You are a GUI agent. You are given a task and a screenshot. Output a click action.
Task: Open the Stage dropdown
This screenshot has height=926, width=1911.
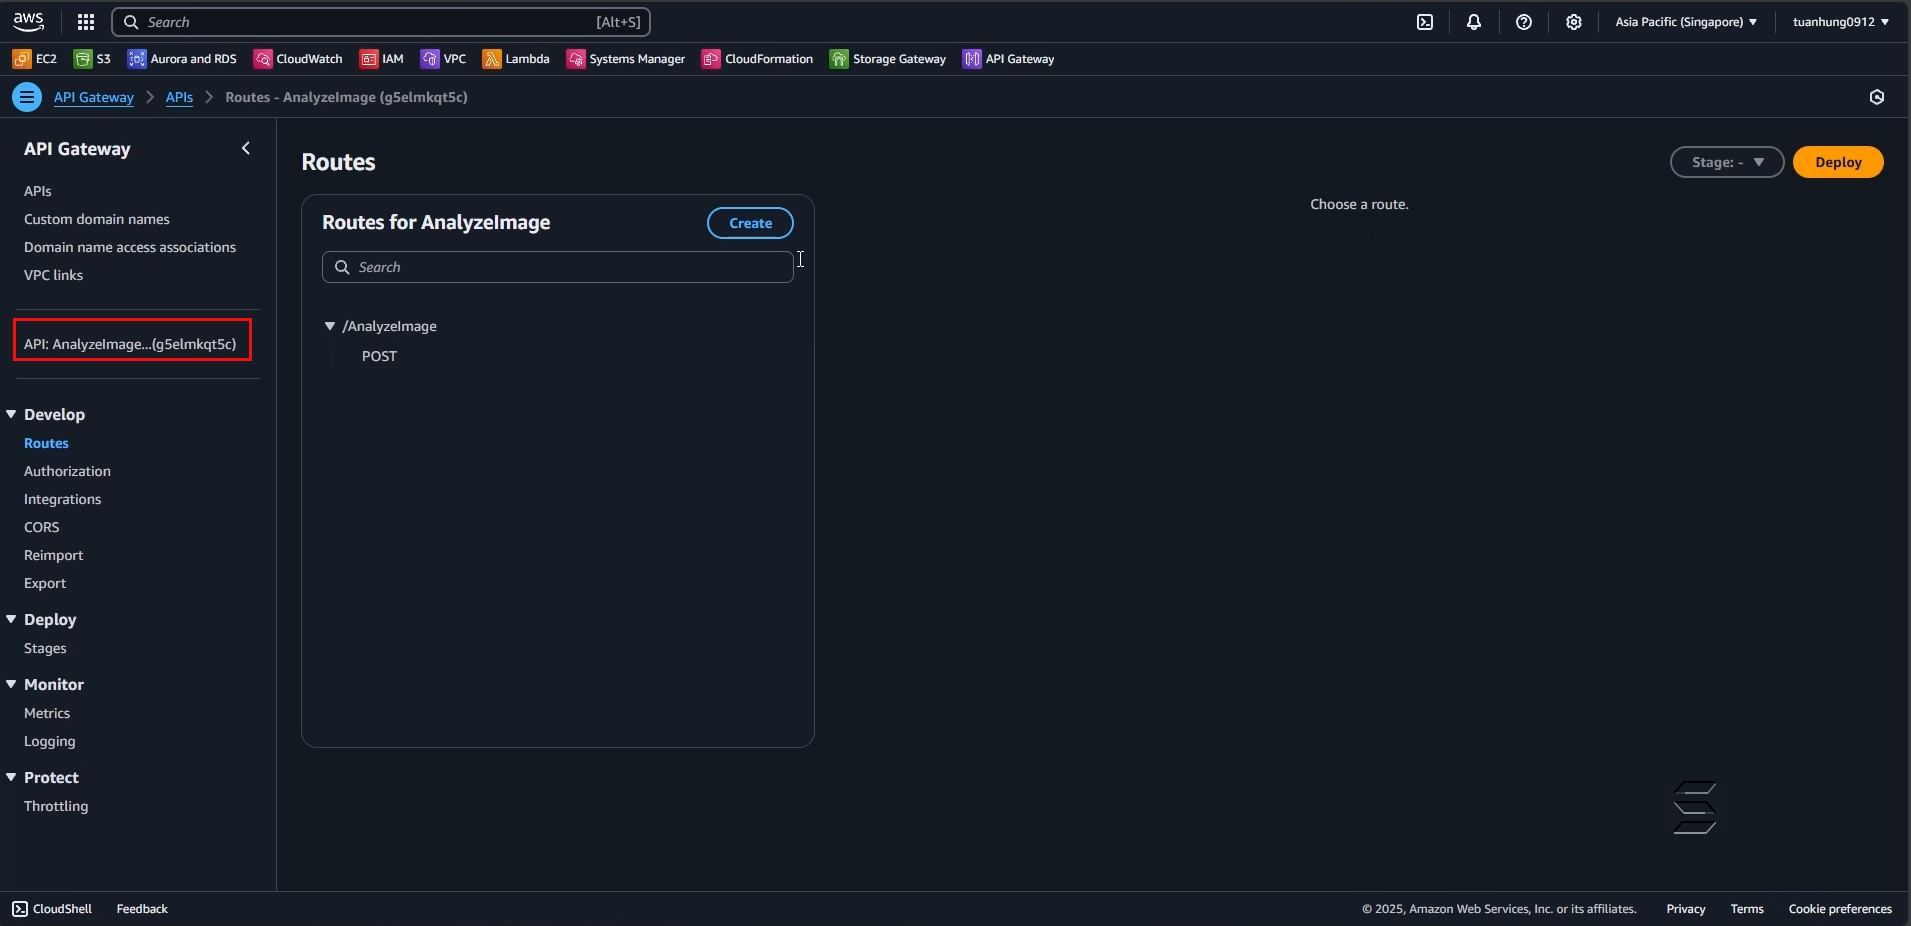pyautogui.click(x=1727, y=162)
